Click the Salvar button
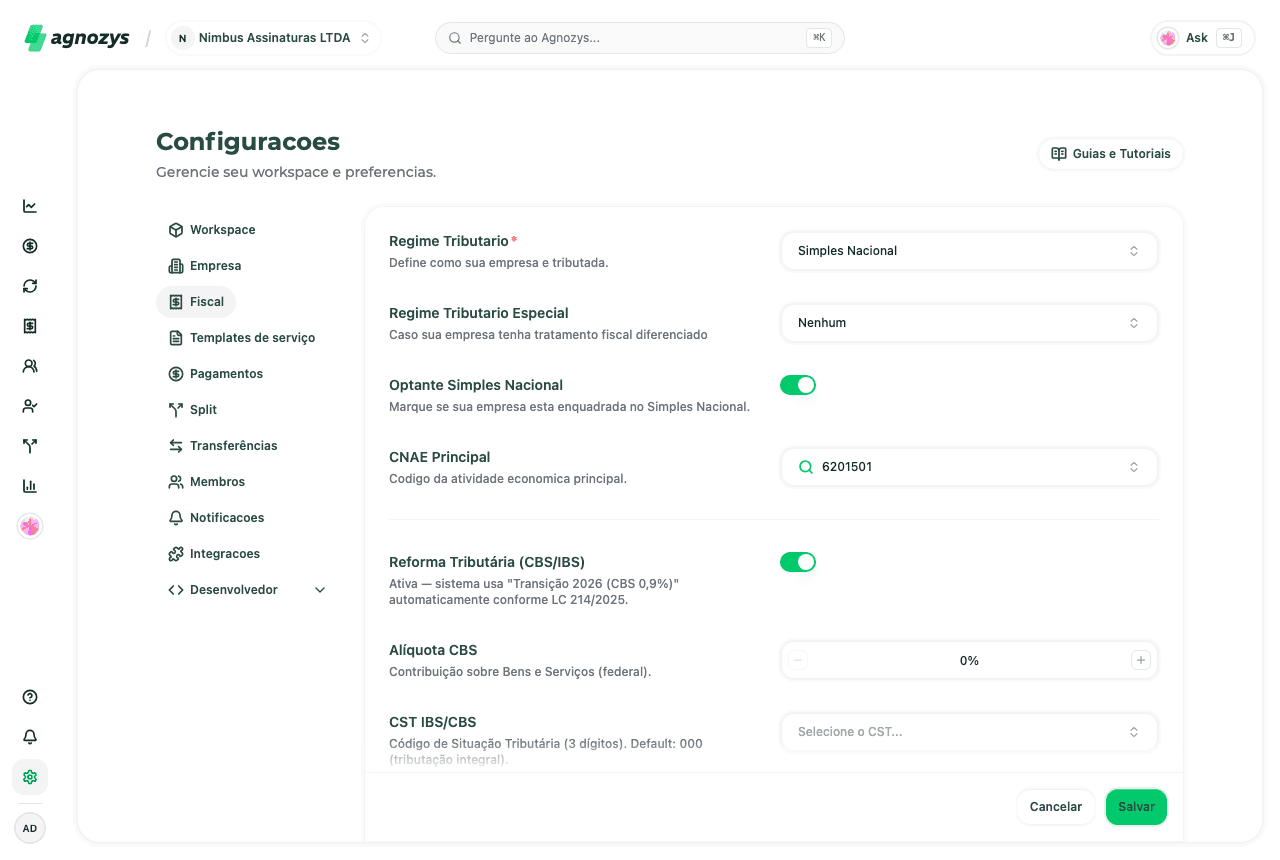The height and width of the screenshot is (860, 1280). tap(1136, 807)
